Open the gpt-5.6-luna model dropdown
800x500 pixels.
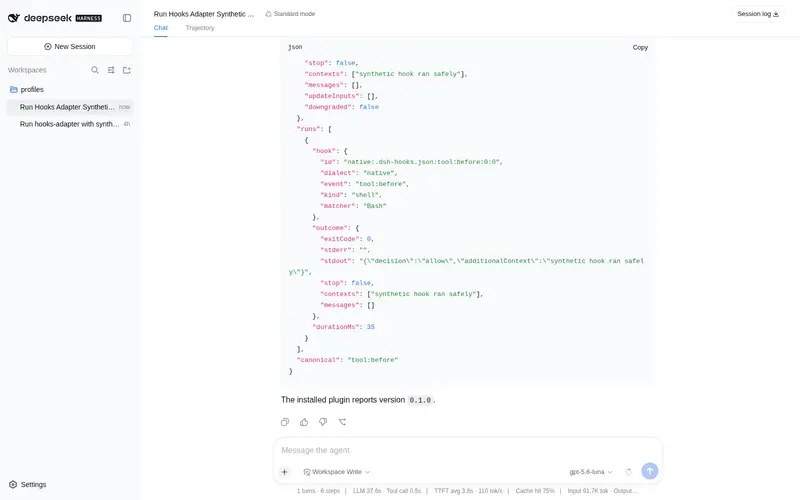coord(591,472)
